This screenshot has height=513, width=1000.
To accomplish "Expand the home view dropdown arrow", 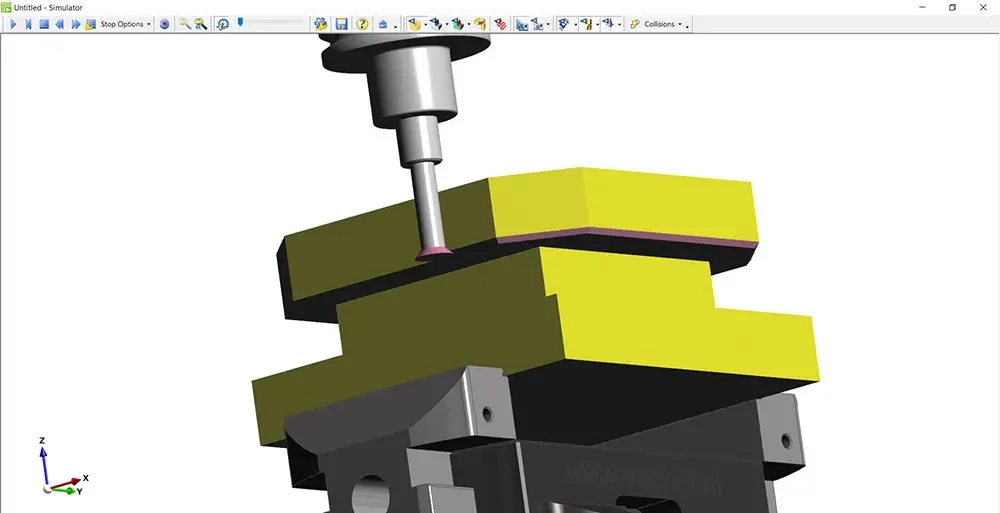I will tap(396, 25).
